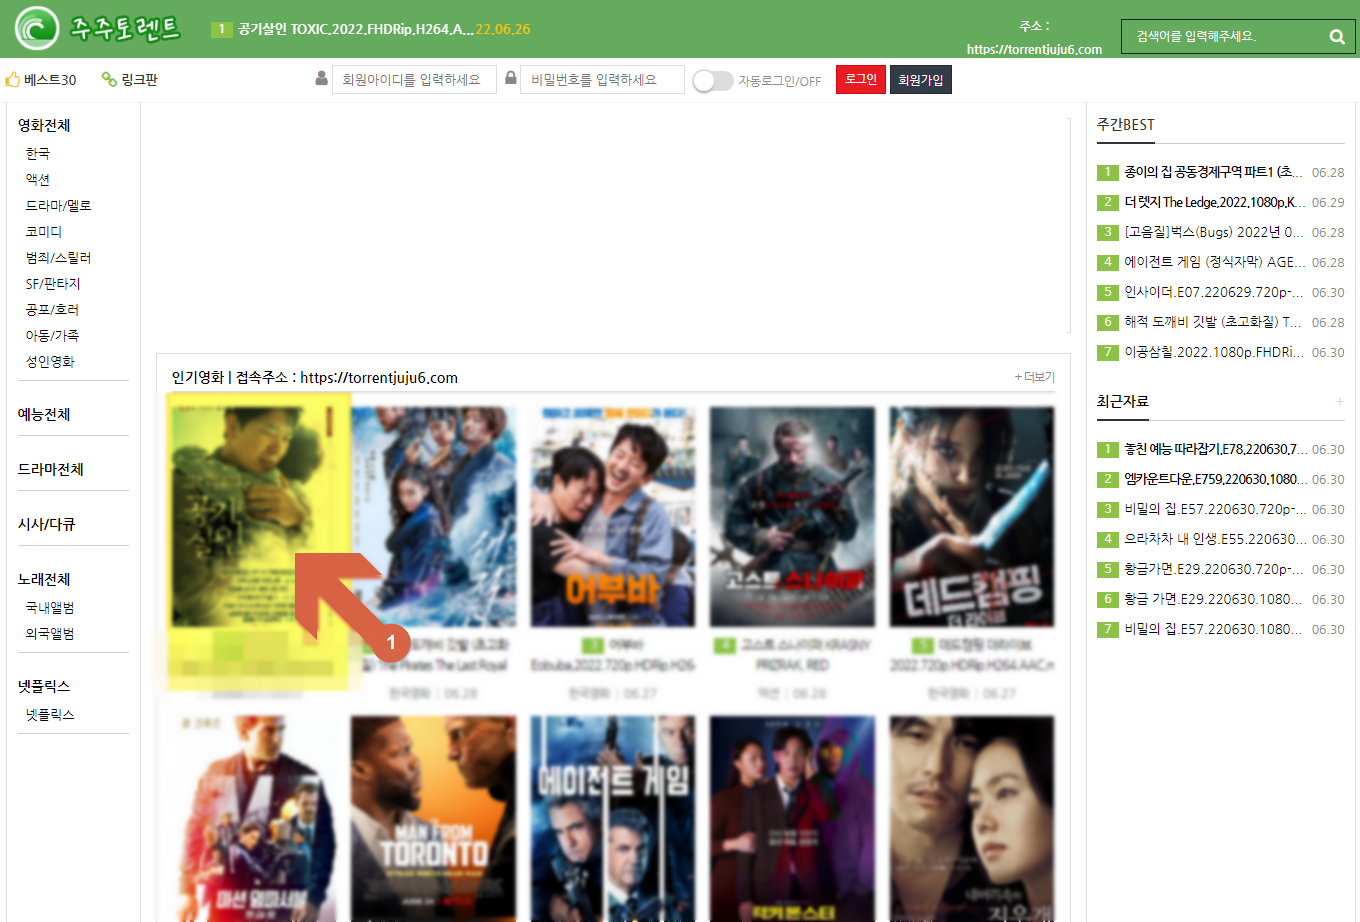The width and height of the screenshot is (1360, 922).
Task: Click the thumbs-up 베스트30 icon
Action: [x=13, y=79]
